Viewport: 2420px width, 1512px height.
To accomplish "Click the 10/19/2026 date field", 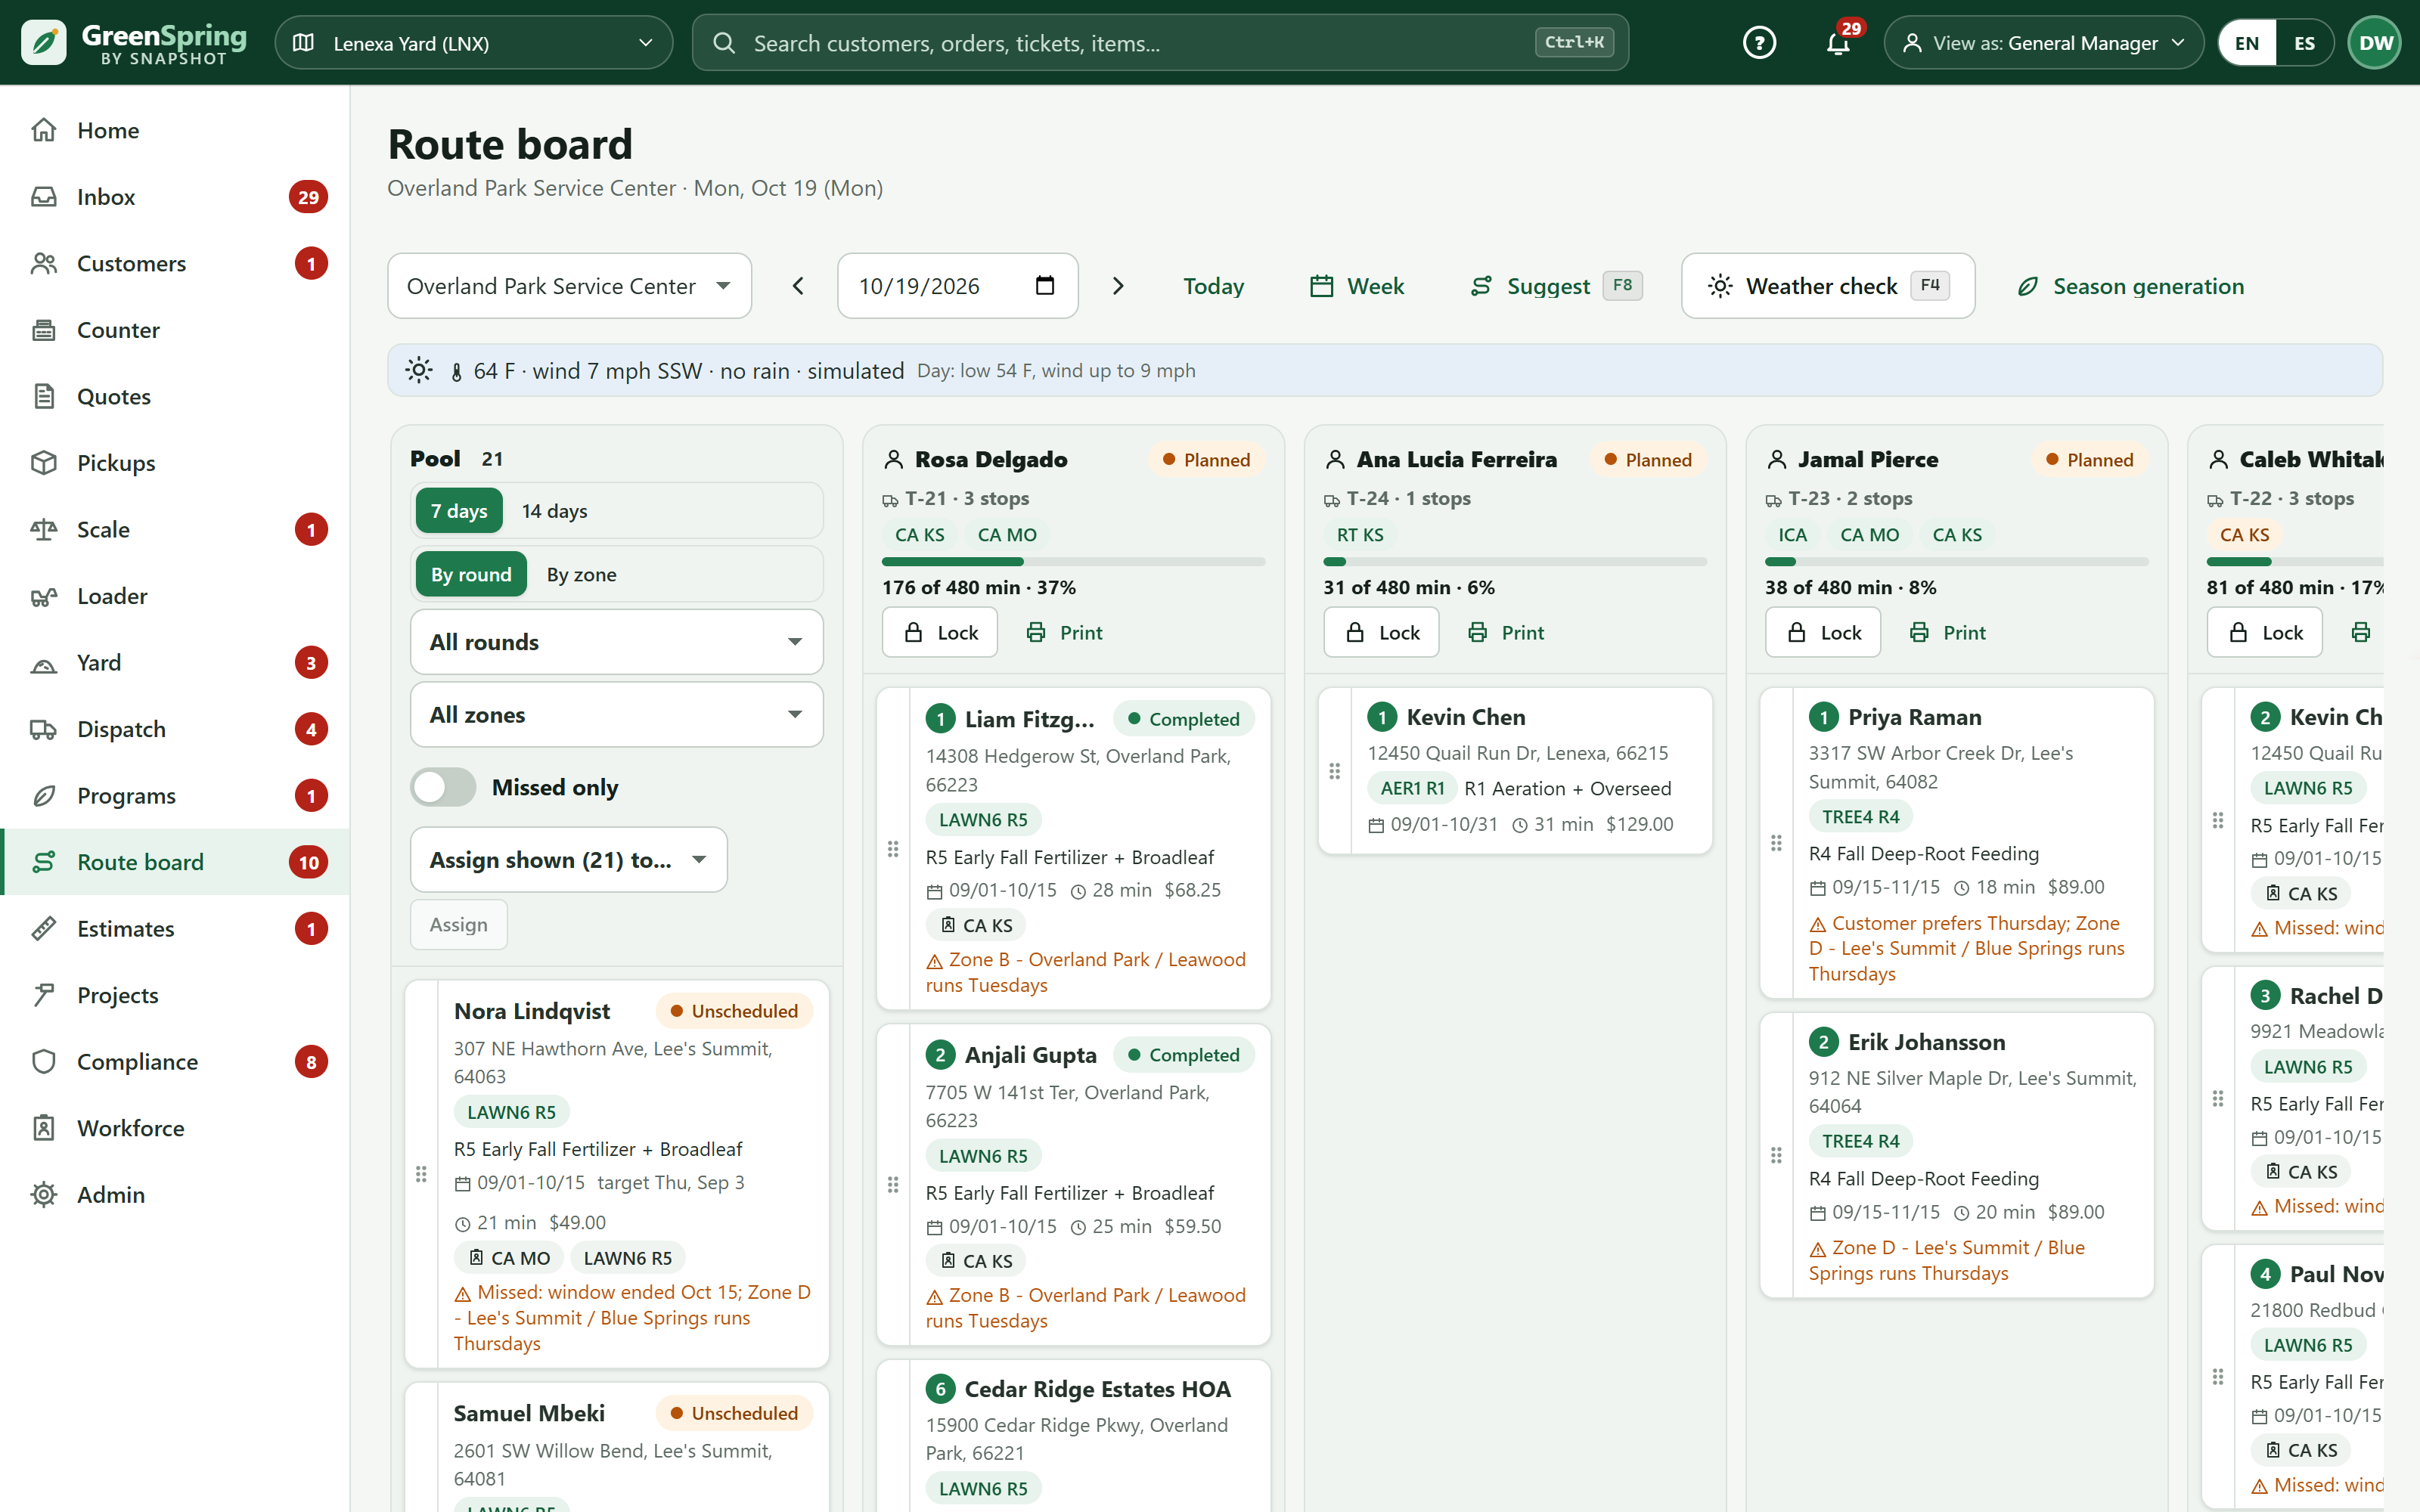I will [957, 286].
